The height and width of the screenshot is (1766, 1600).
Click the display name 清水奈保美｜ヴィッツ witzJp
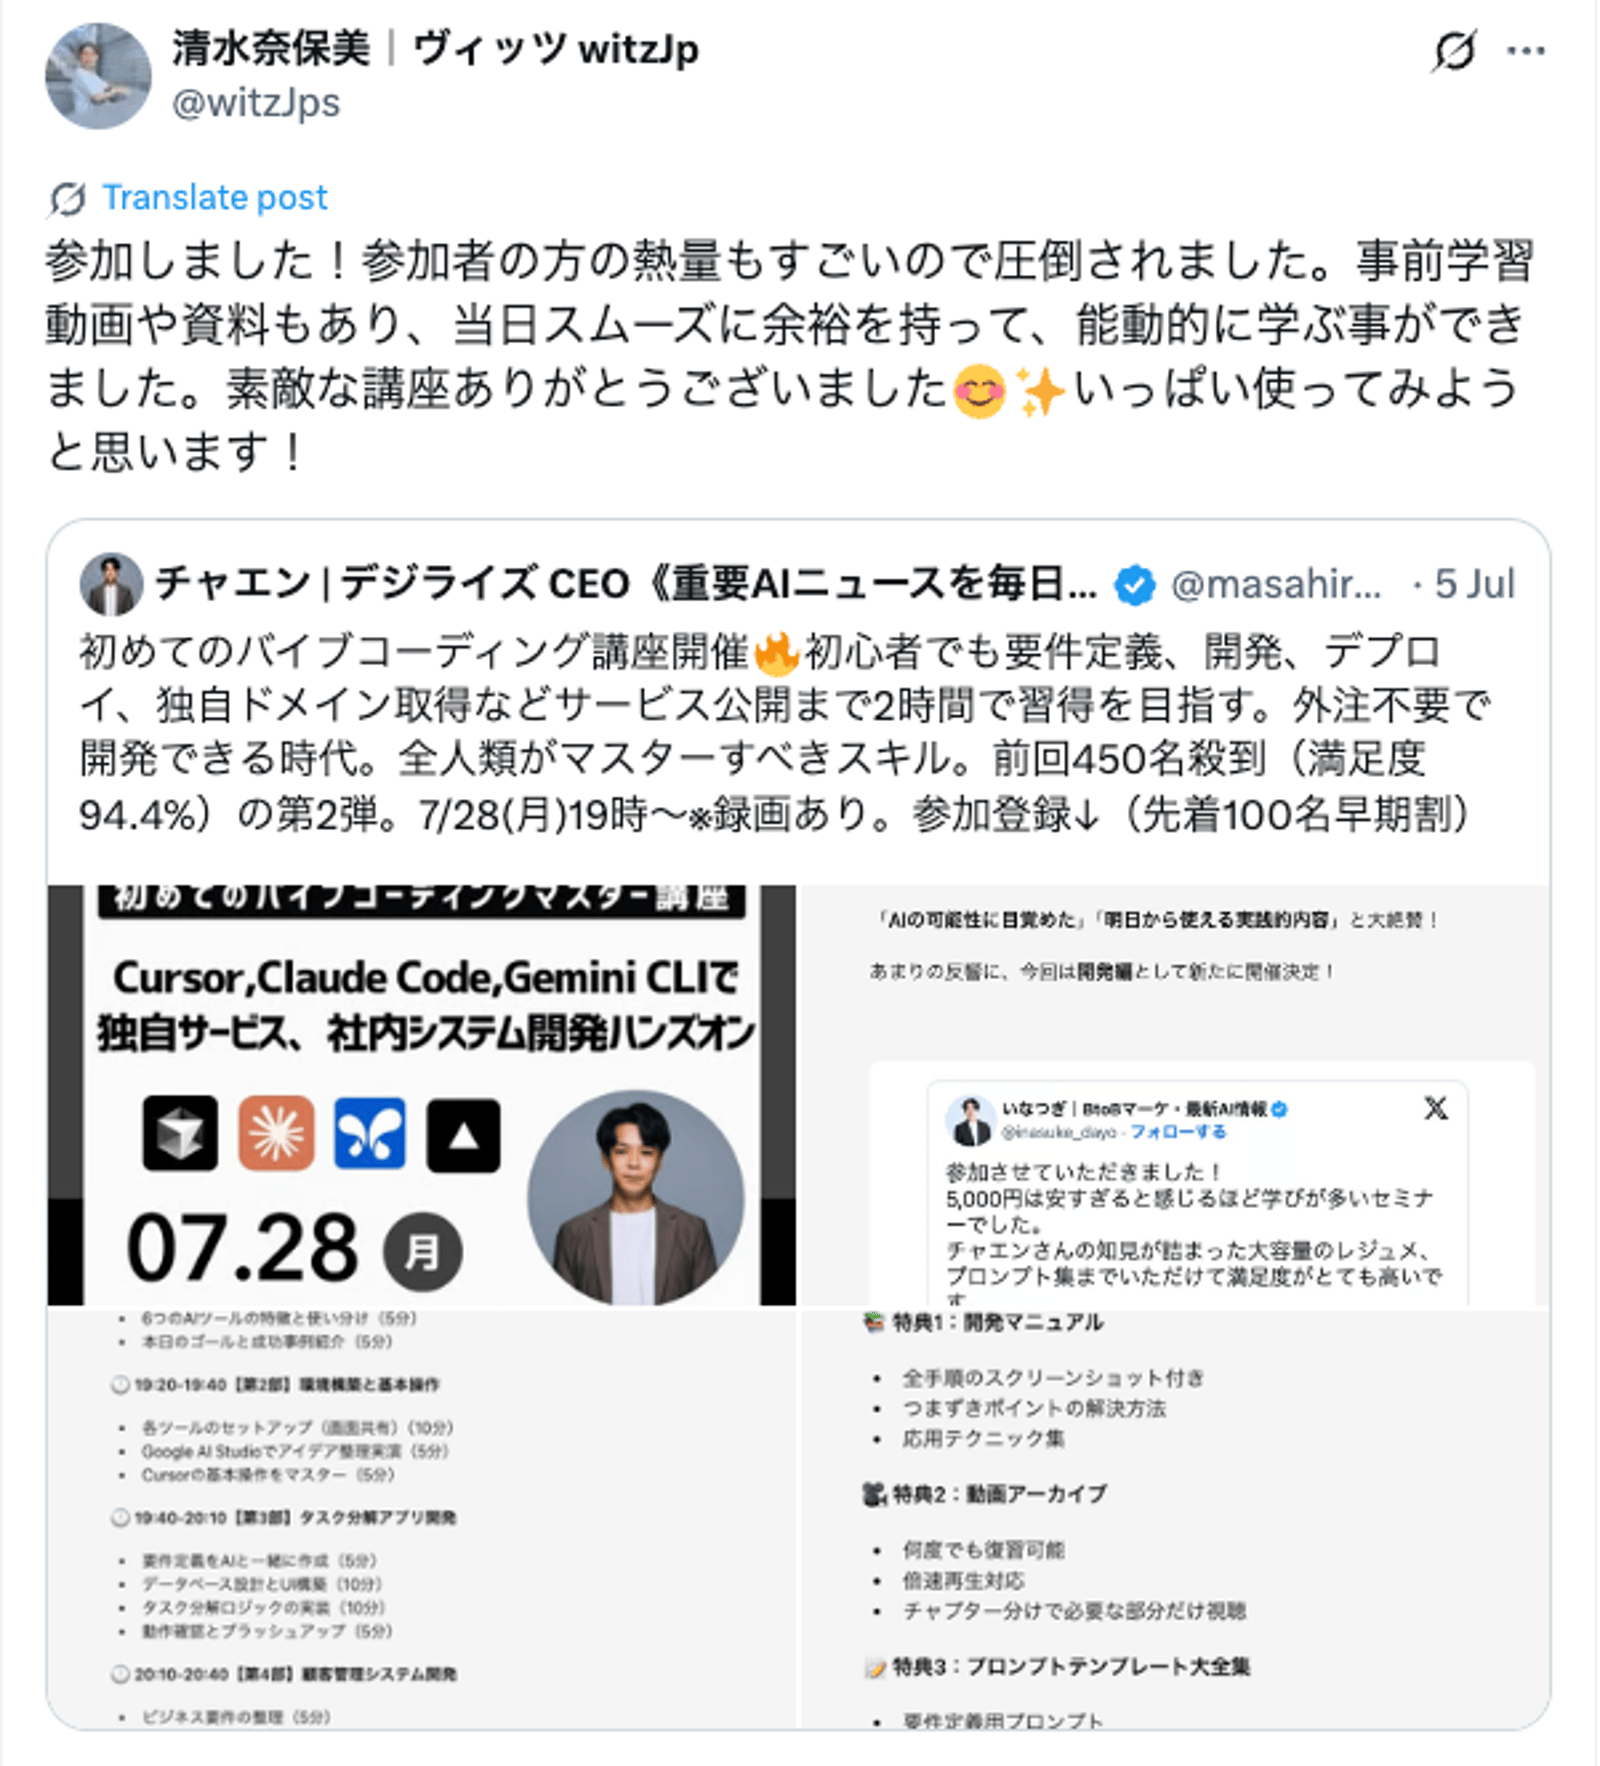click(x=435, y=48)
